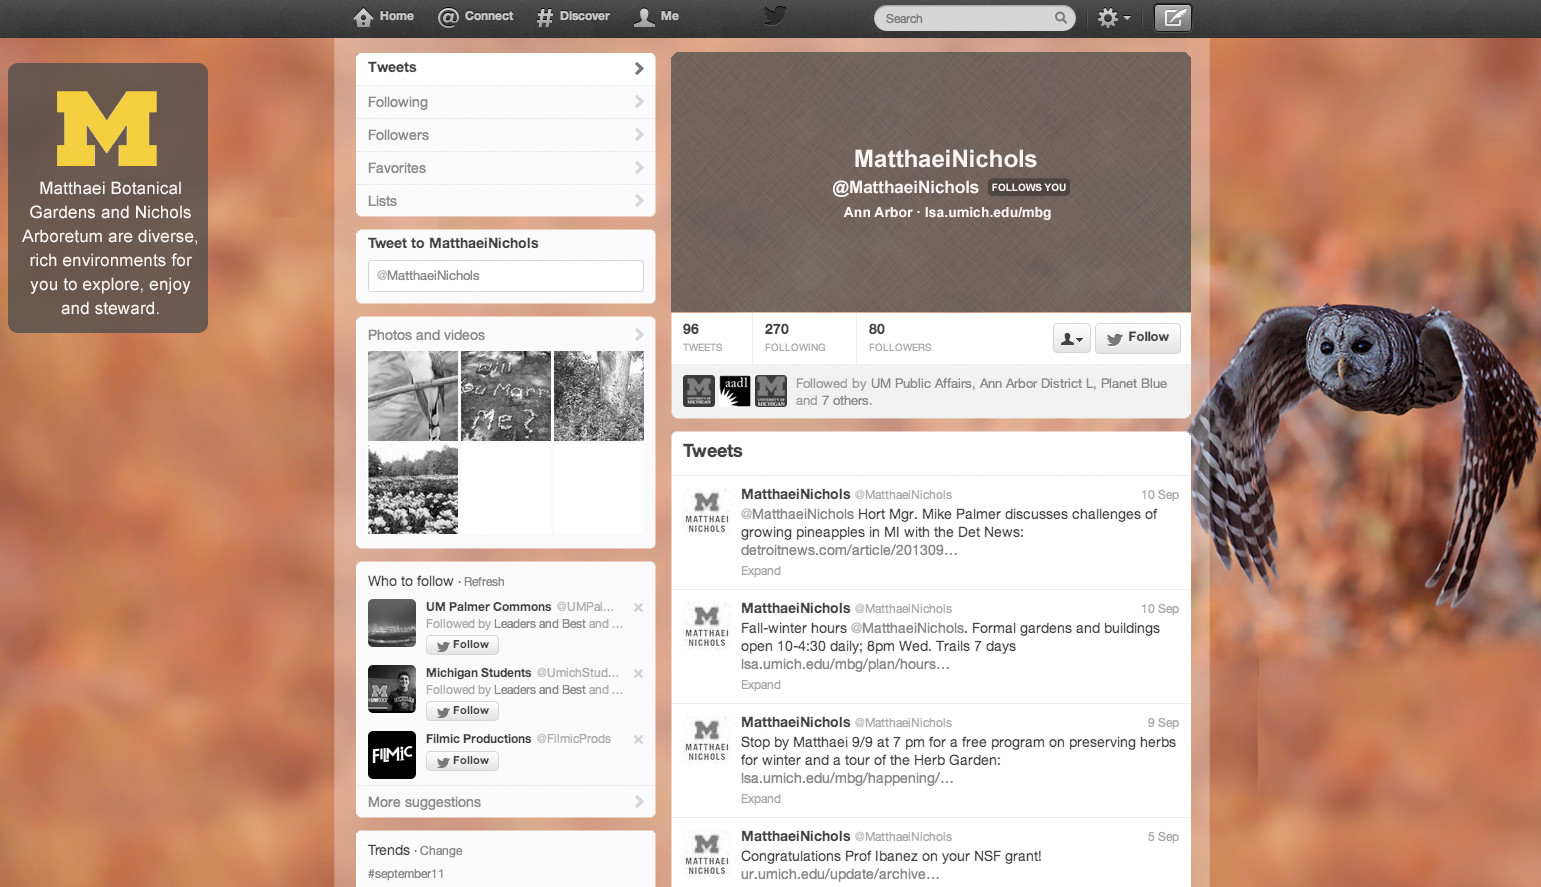The width and height of the screenshot is (1541, 887).
Task: Click the Twitter bird logo in top bar
Action: [775, 16]
